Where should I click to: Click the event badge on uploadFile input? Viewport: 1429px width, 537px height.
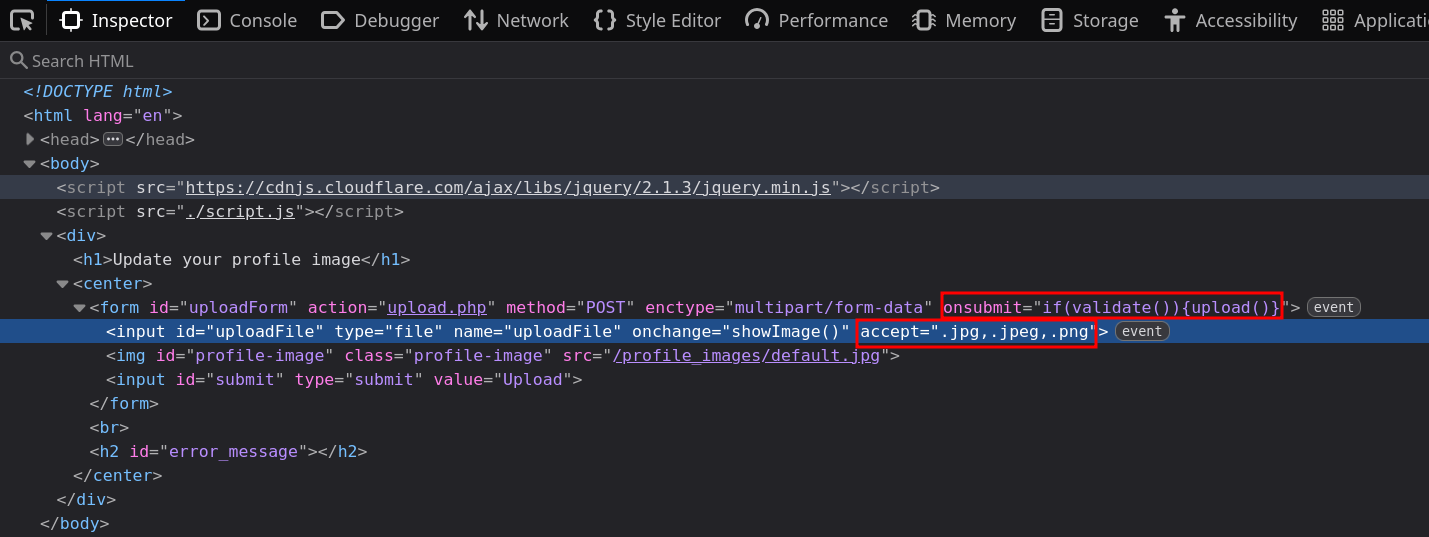(1142, 332)
